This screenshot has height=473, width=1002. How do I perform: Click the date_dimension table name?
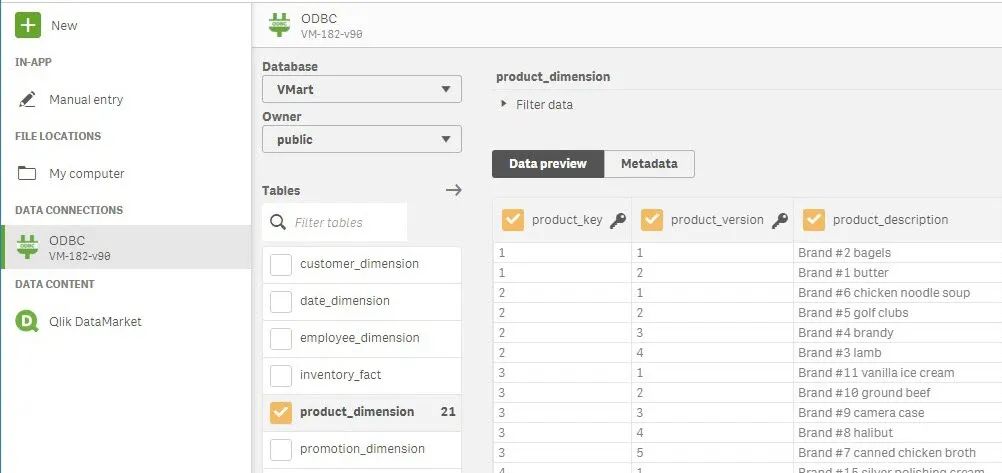click(x=344, y=301)
